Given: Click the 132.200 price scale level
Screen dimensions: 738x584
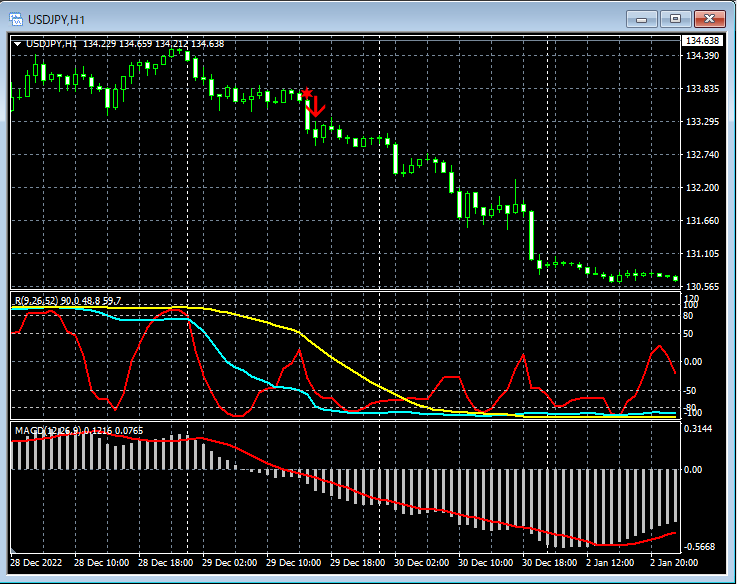Looking at the screenshot, I should point(703,188).
